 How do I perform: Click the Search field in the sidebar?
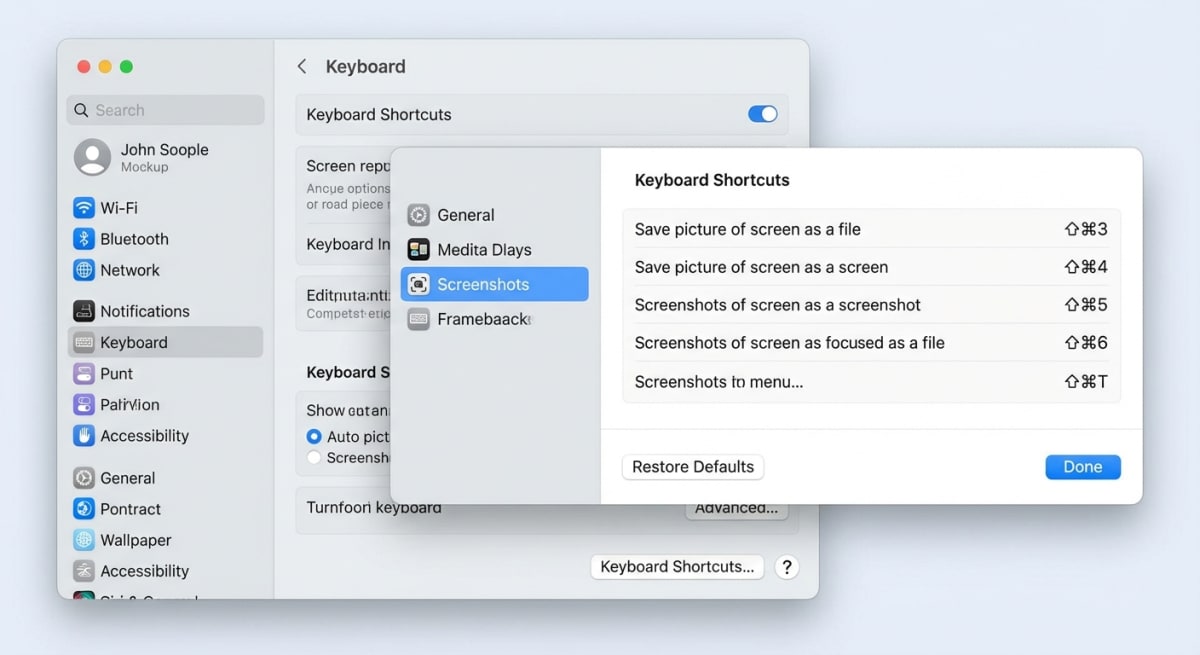tap(164, 109)
